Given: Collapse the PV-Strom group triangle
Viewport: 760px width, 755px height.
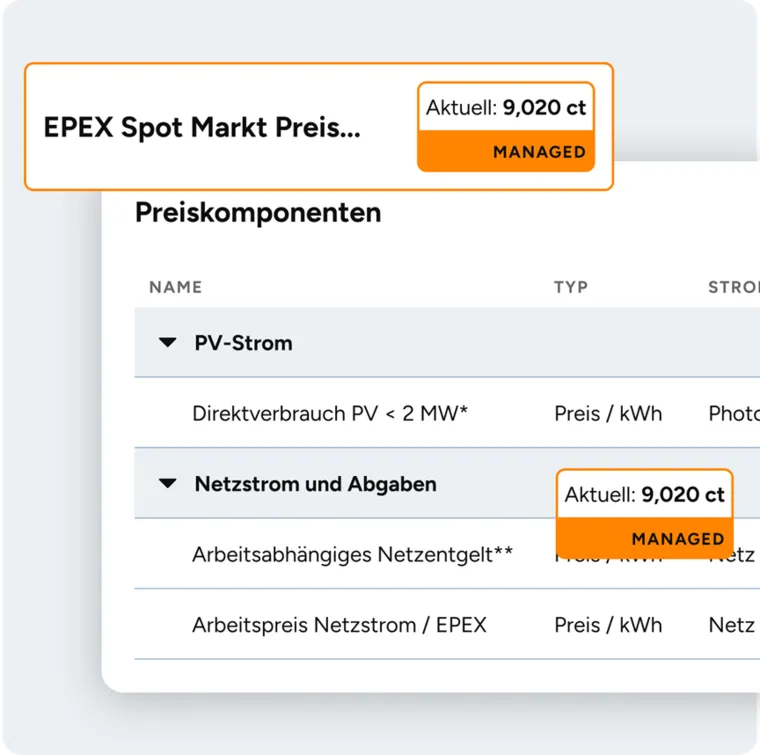Looking at the screenshot, I should pos(167,343).
